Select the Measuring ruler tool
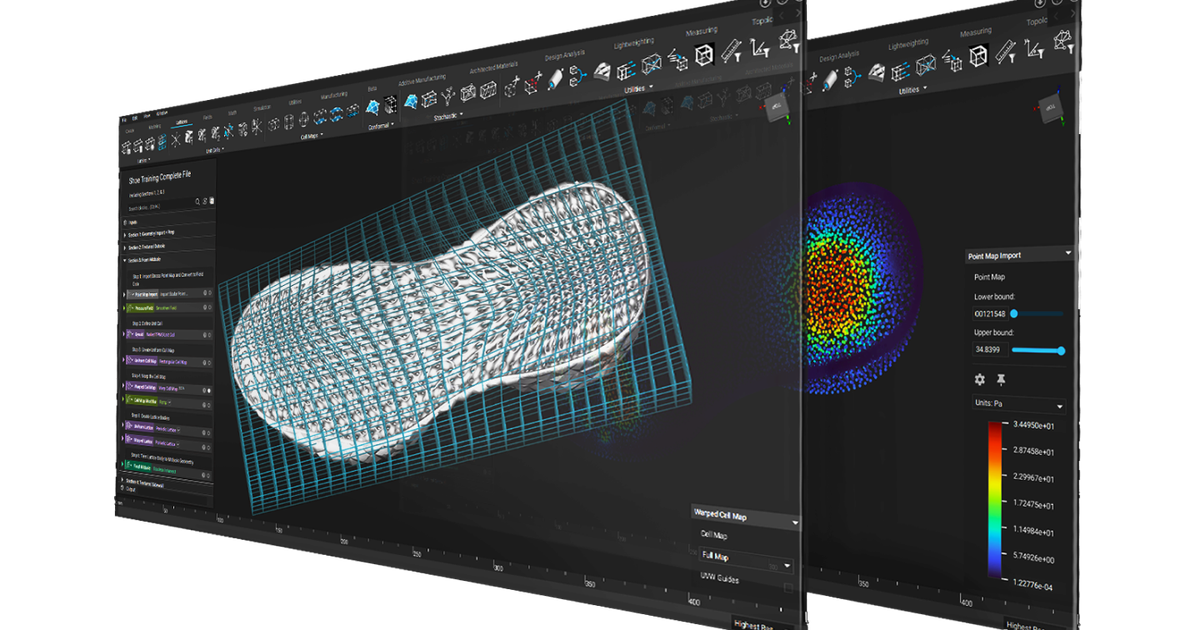Viewport: 1200px width, 630px height. pos(732,48)
